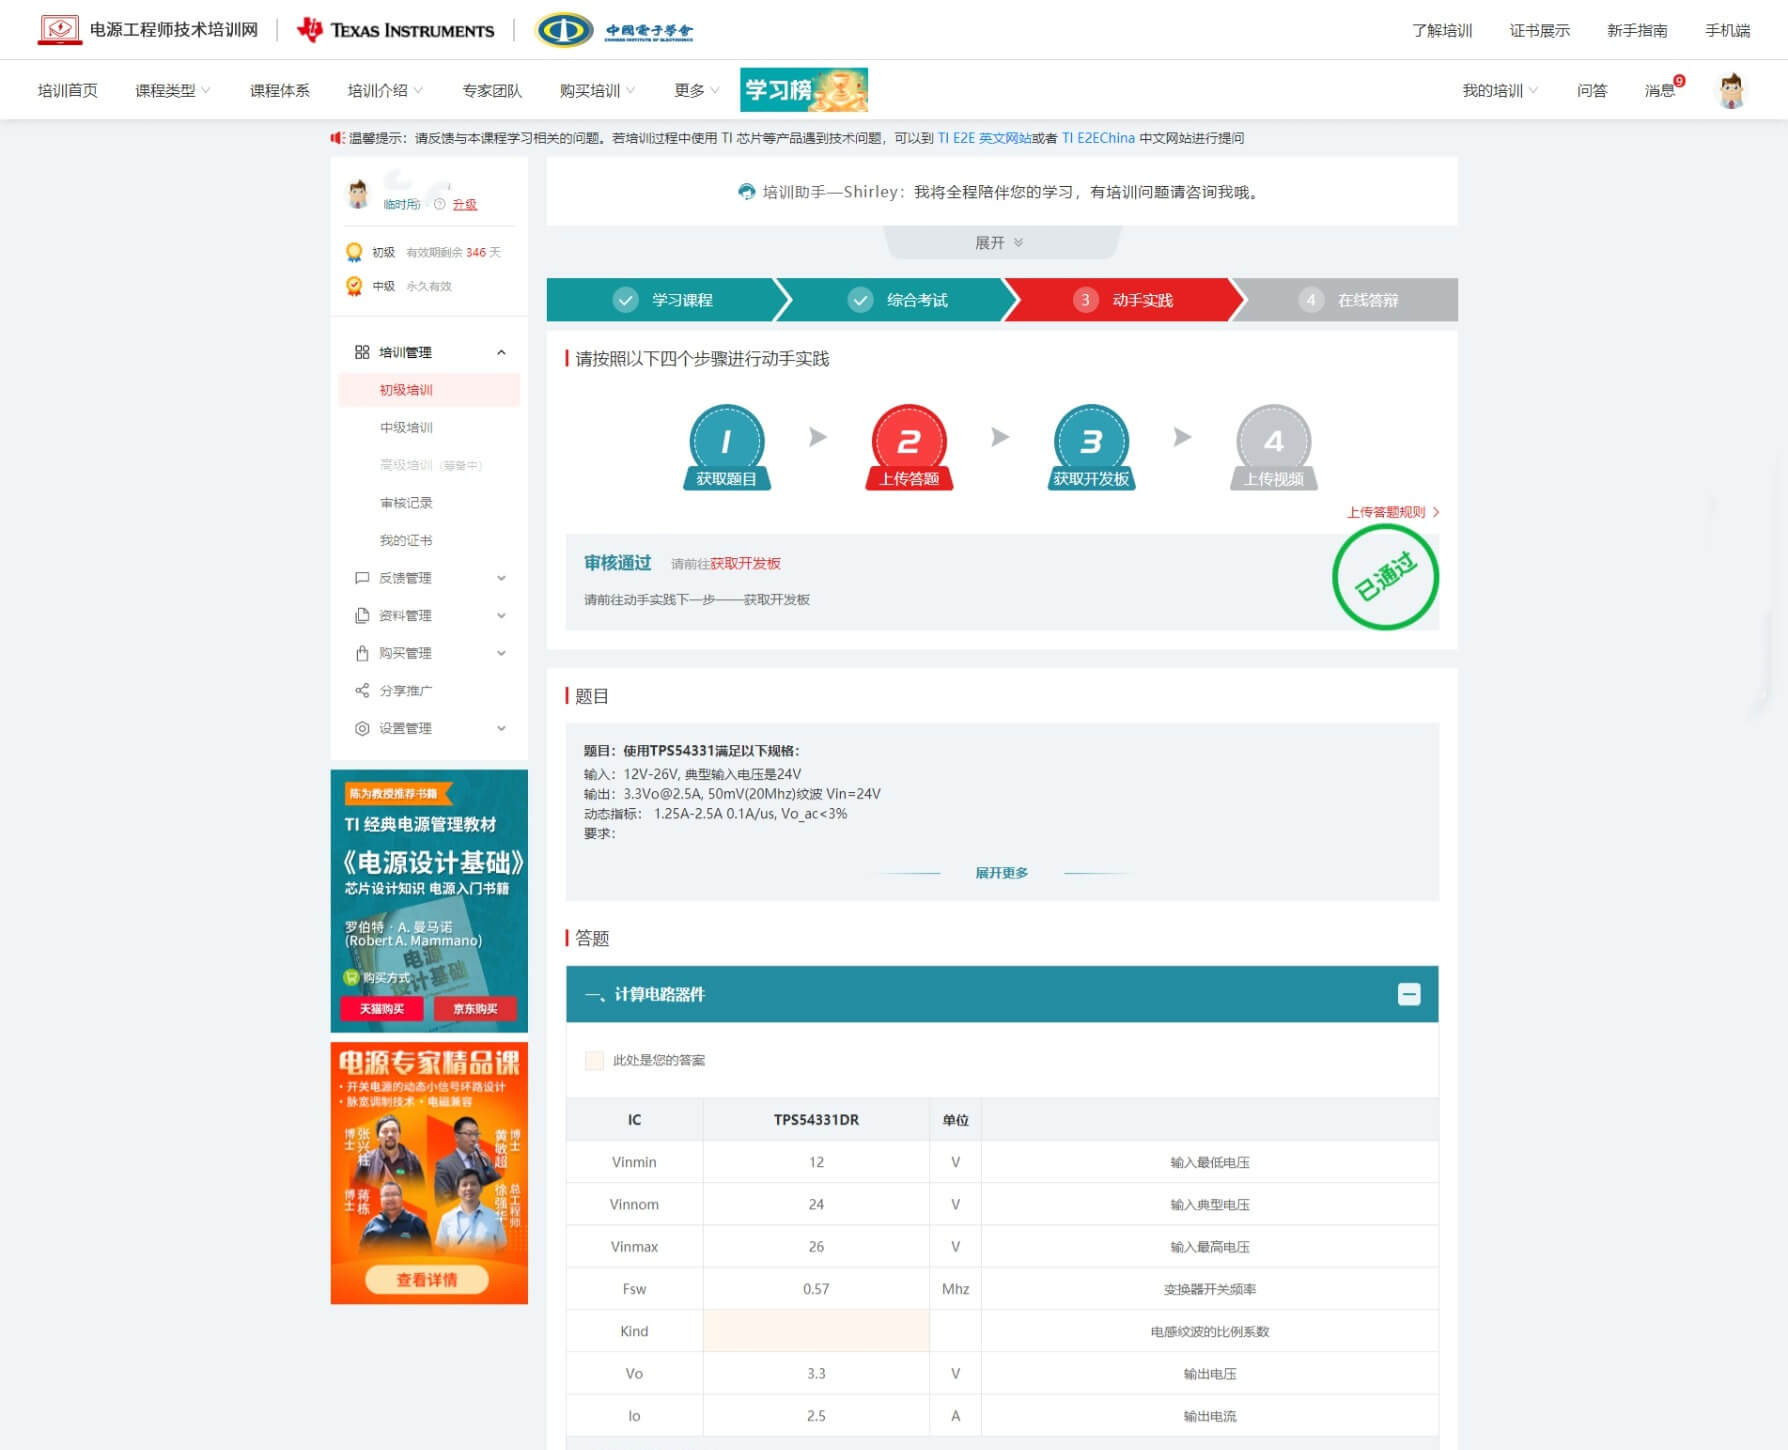This screenshot has width=1788, height=1450.
Task: Click the profile avatar in the sidebar
Action: tap(358, 194)
